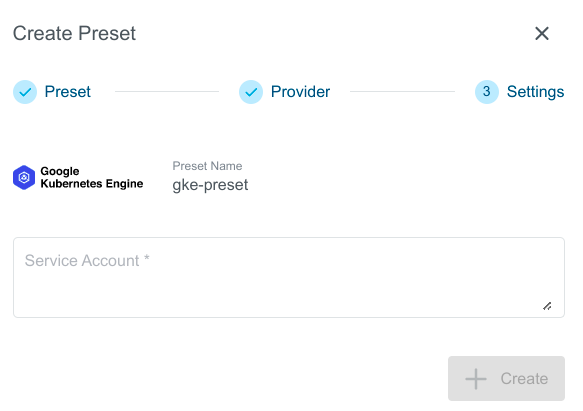583x411 pixels.
Task: Click the Google Kubernetes Engine provider text
Action: pos(91,177)
